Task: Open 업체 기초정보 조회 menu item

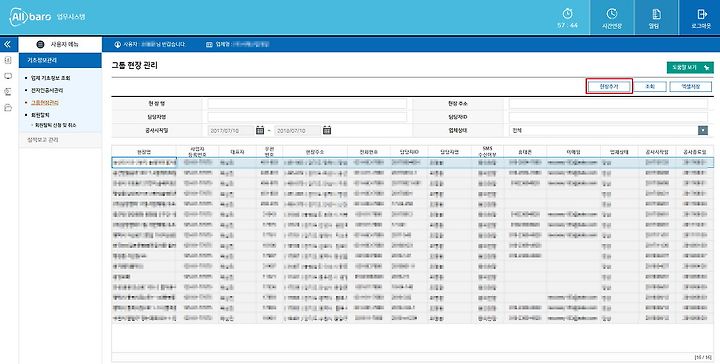Action: 51,78
